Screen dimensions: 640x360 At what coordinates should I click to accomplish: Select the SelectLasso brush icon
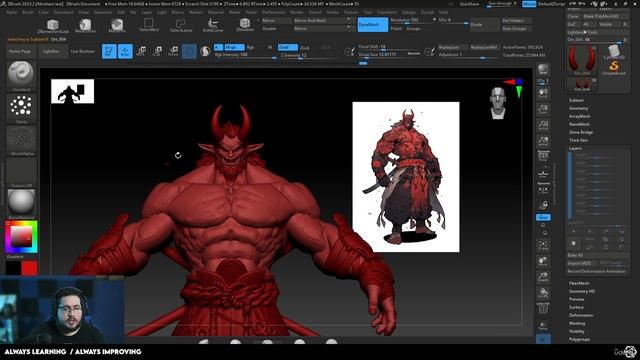point(181,25)
